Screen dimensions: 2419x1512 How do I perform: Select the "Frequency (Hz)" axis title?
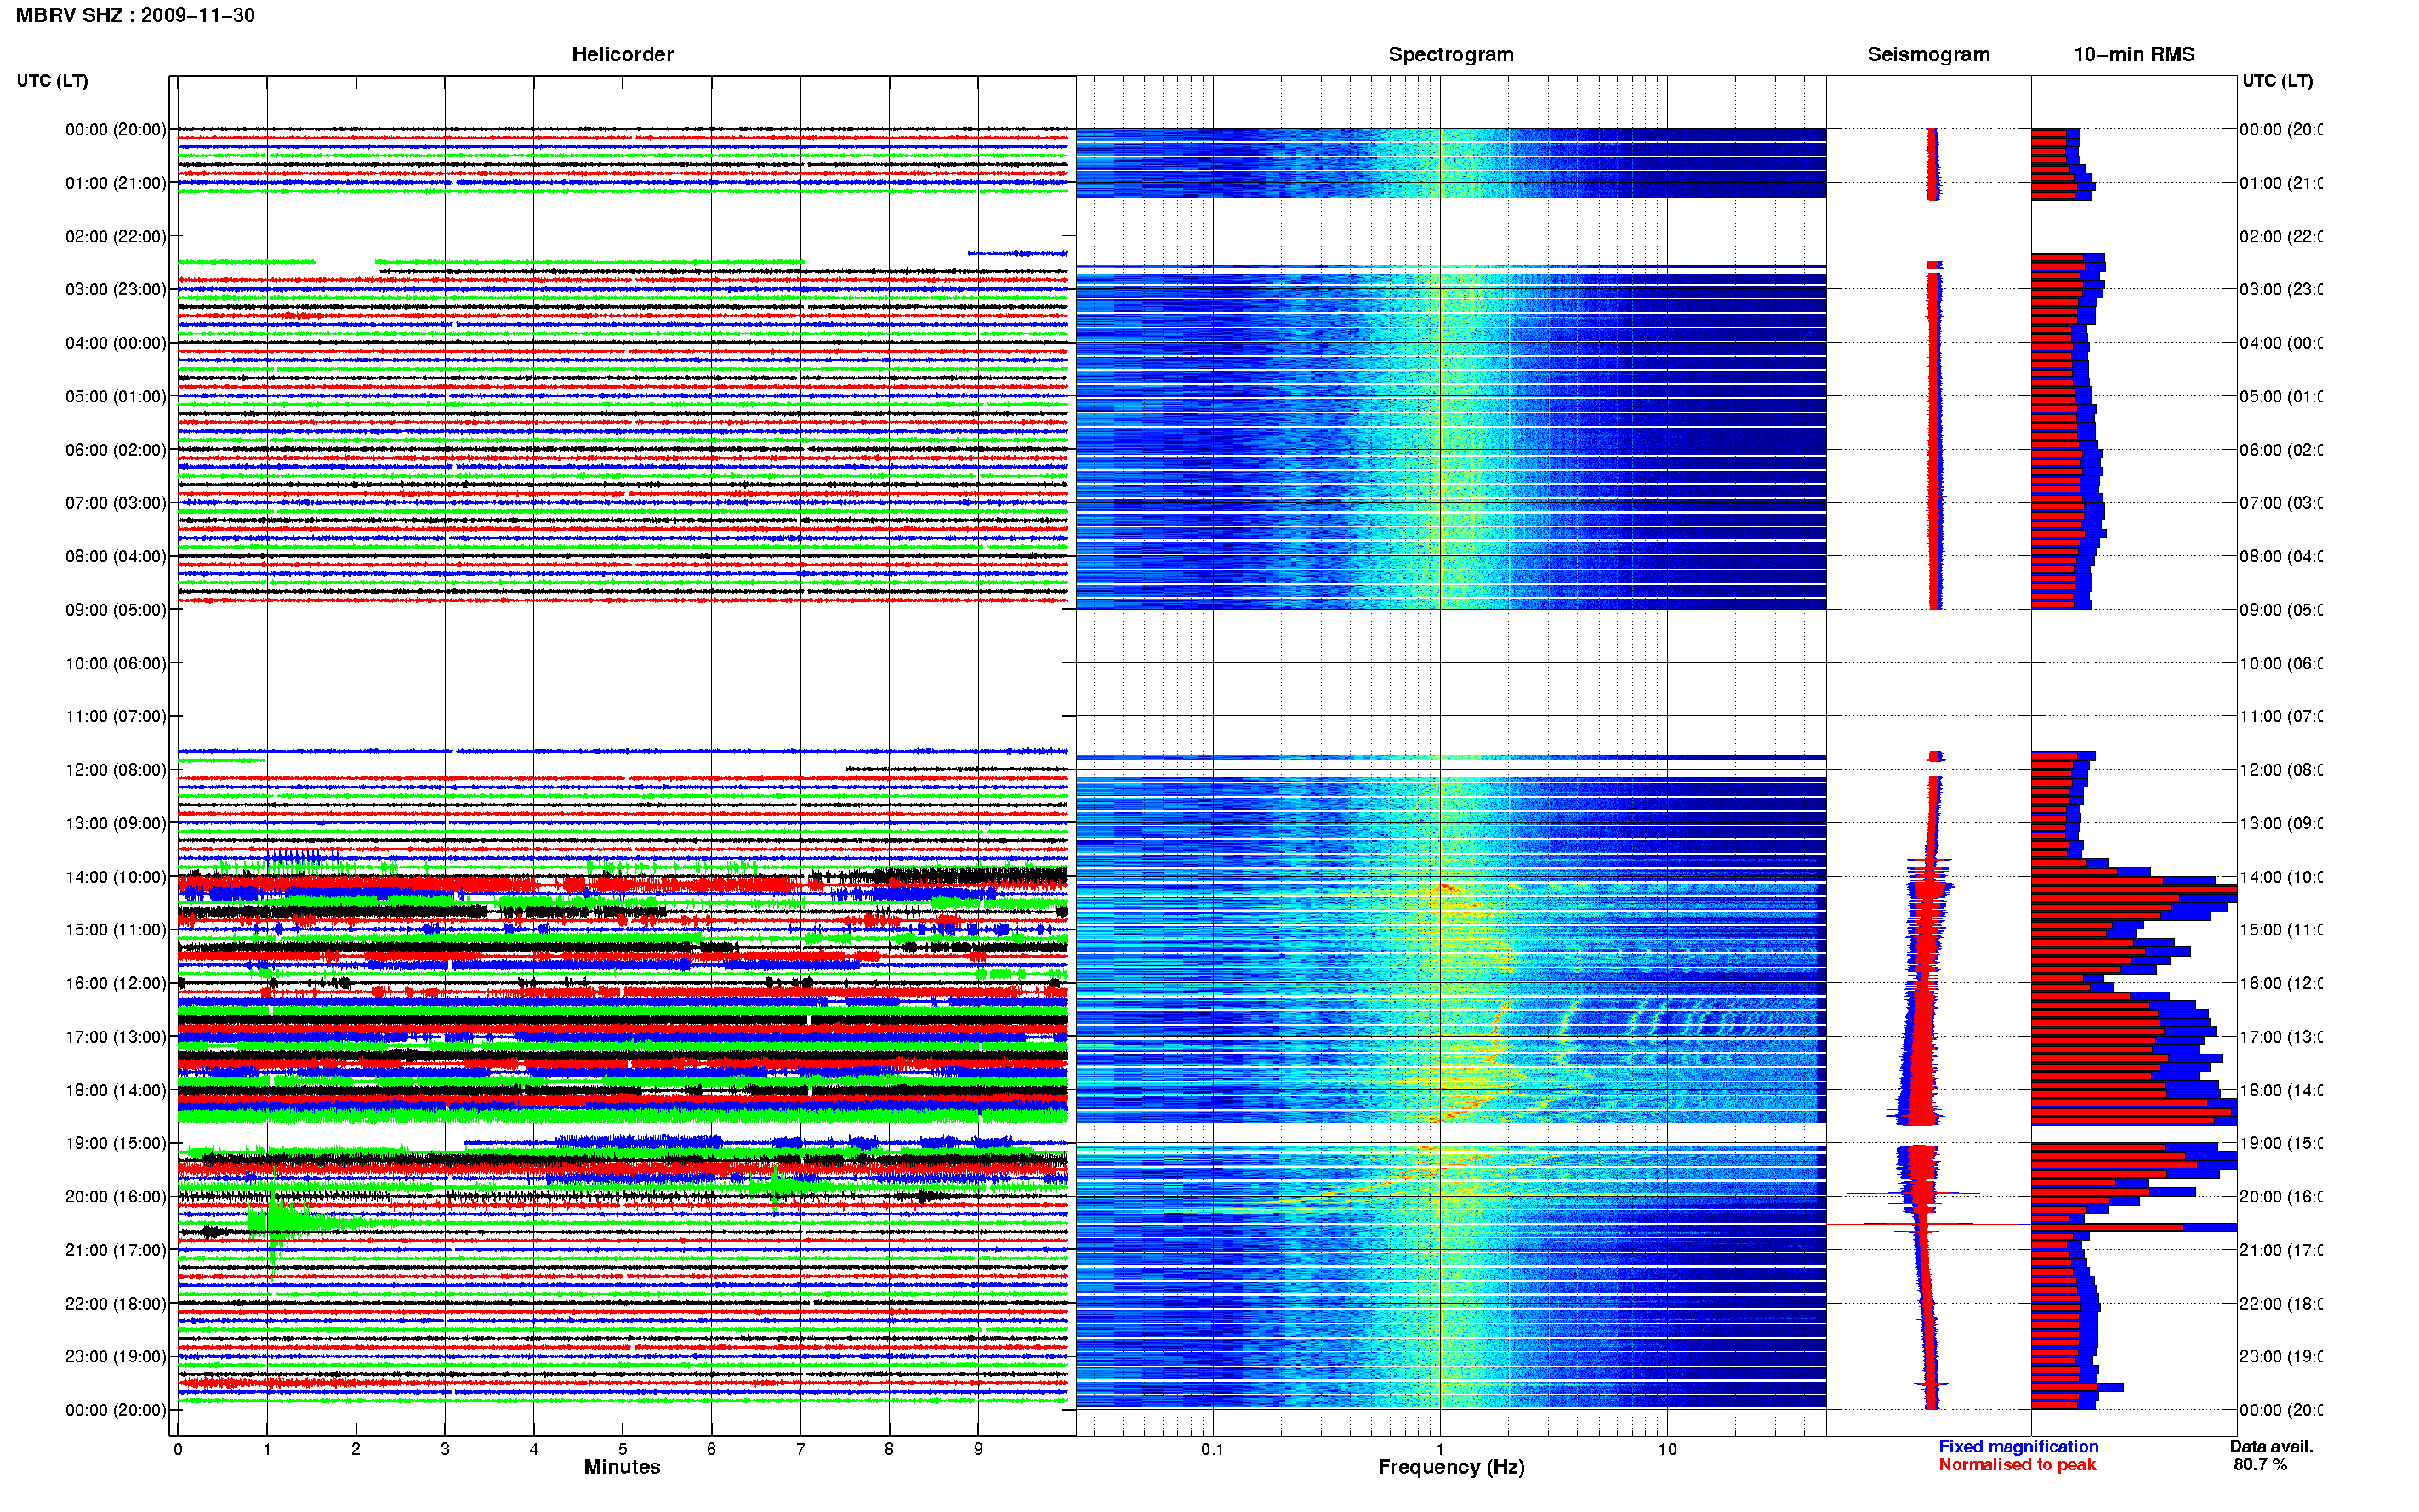[1451, 1467]
